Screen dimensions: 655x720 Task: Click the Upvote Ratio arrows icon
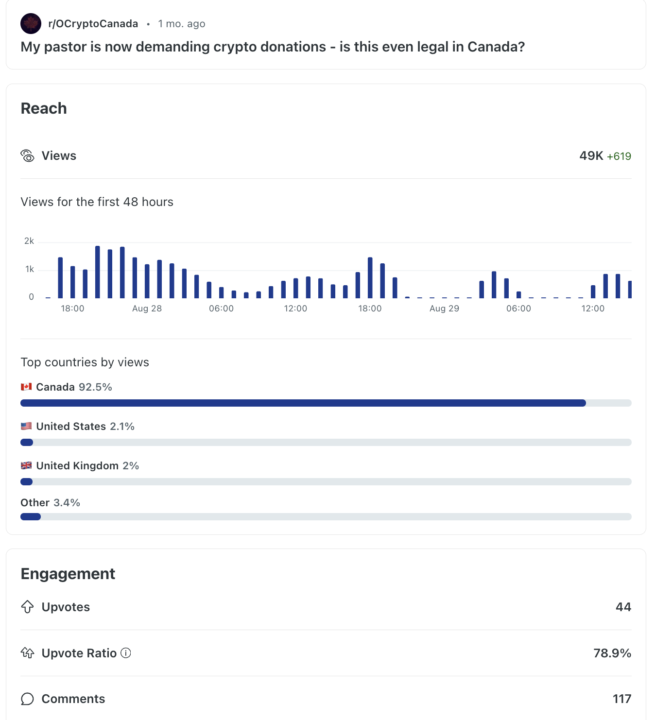pos(28,653)
